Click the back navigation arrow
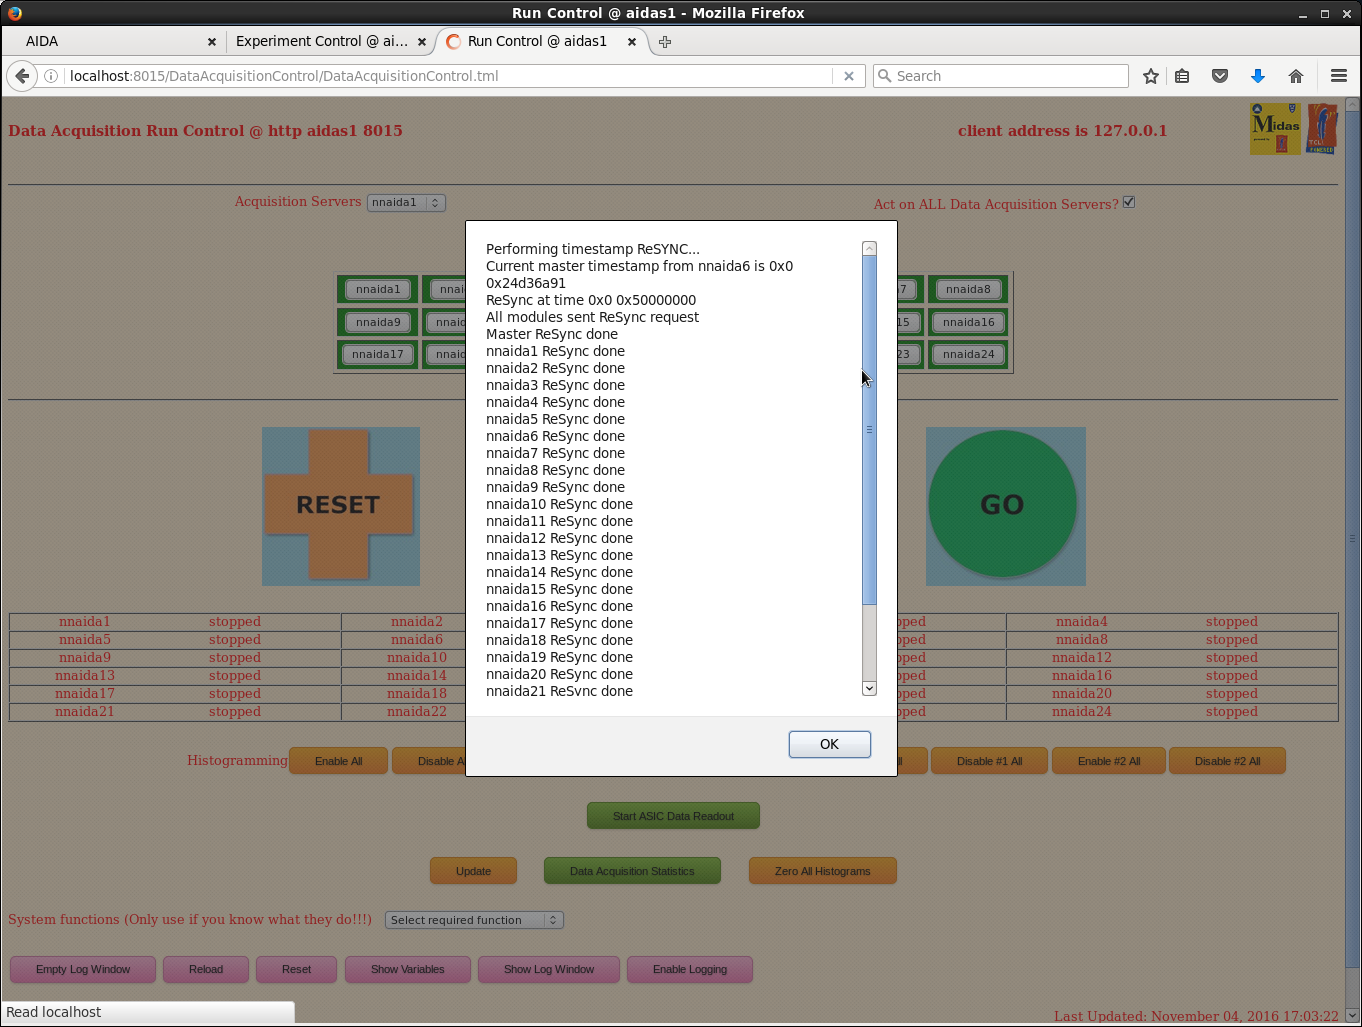 [22, 76]
